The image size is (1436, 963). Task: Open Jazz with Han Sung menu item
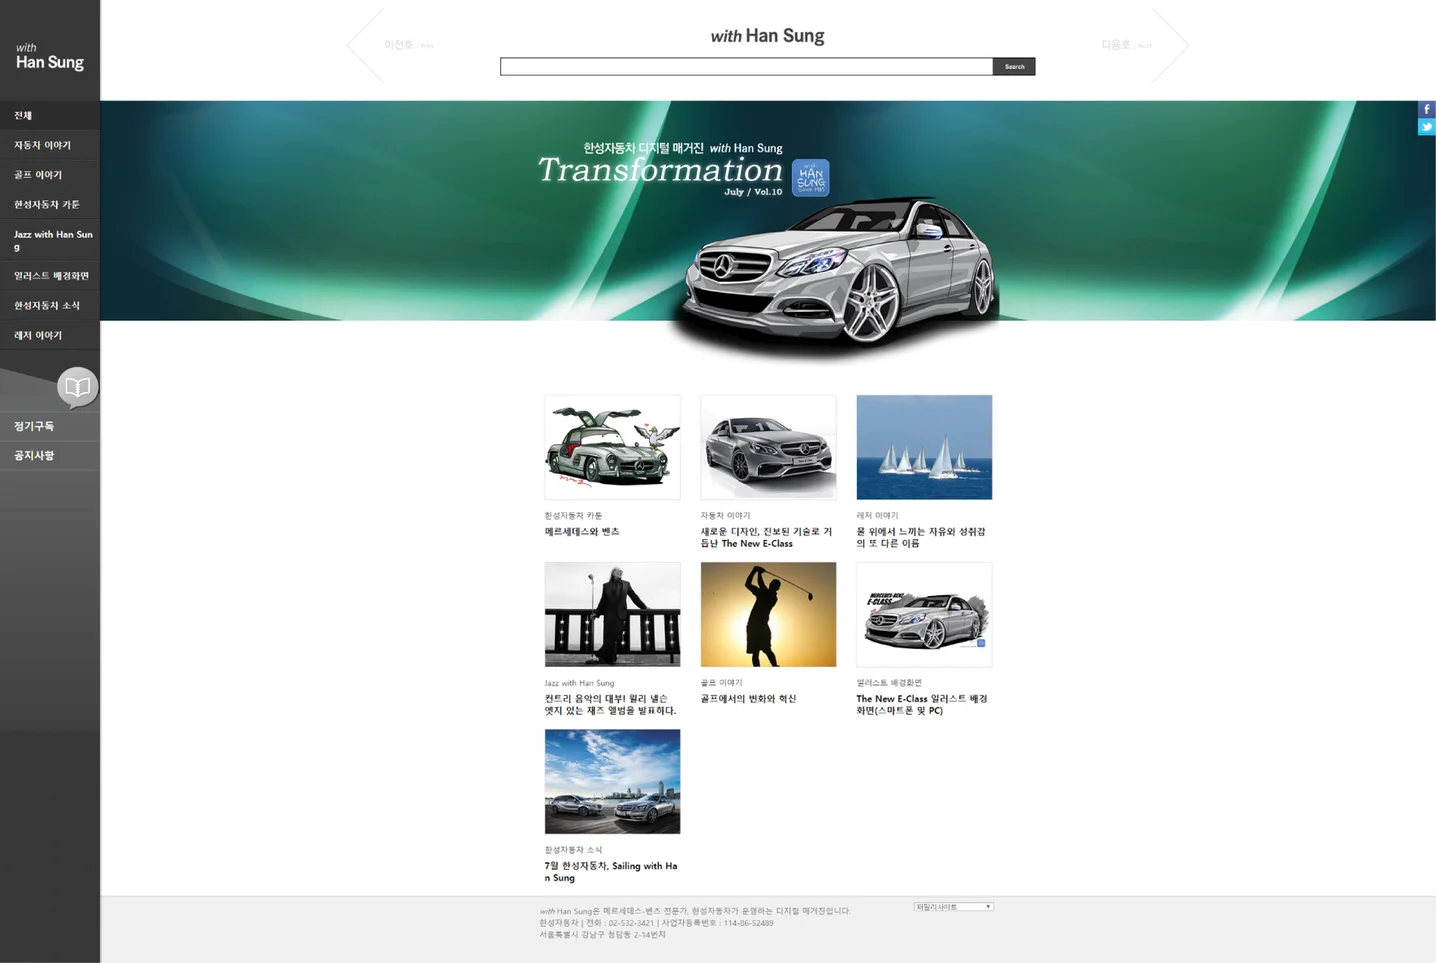point(50,240)
